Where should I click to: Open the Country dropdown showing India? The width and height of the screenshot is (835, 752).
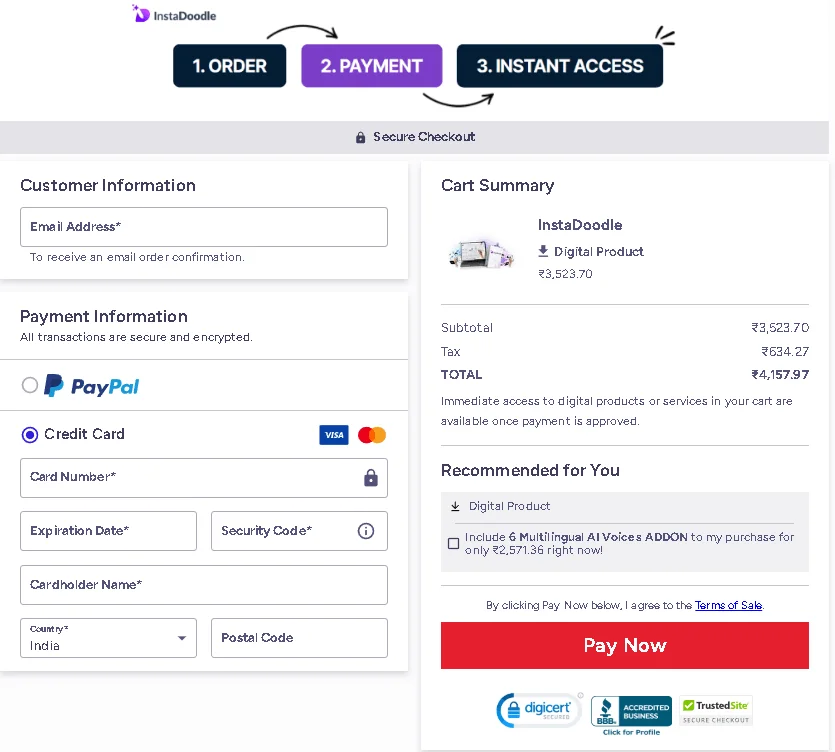[108, 638]
